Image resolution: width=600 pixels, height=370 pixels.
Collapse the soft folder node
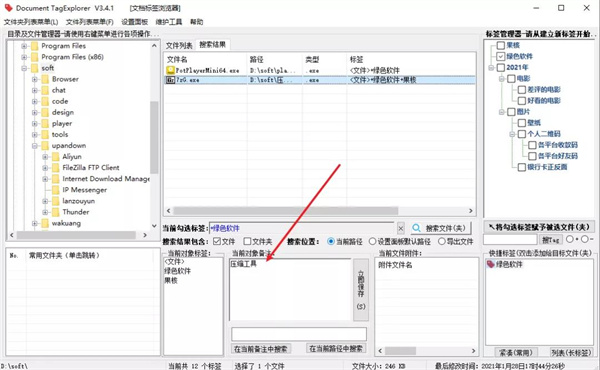24,68
